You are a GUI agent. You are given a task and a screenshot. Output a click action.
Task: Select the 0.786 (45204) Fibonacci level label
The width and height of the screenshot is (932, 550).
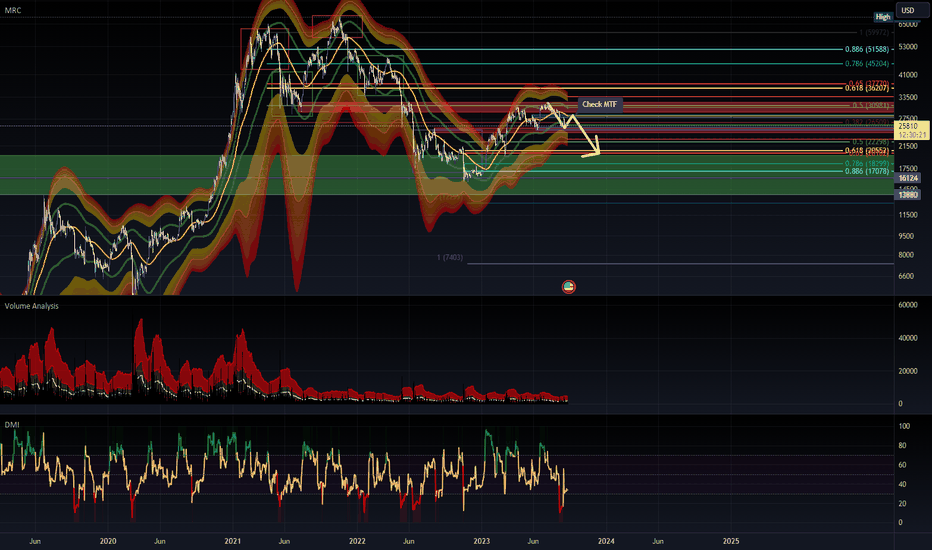tap(867, 64)
